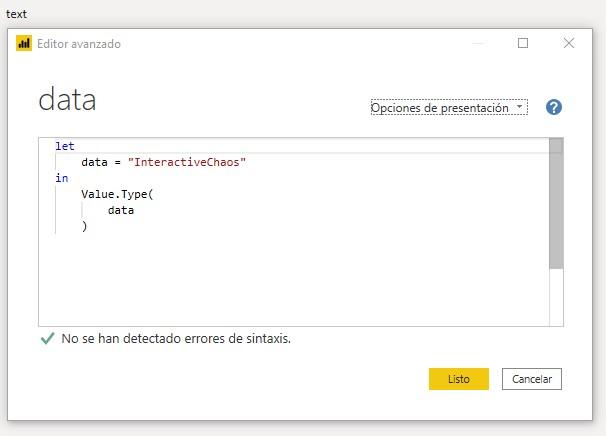Close the Editor avanzado dialog

(569, 43)
